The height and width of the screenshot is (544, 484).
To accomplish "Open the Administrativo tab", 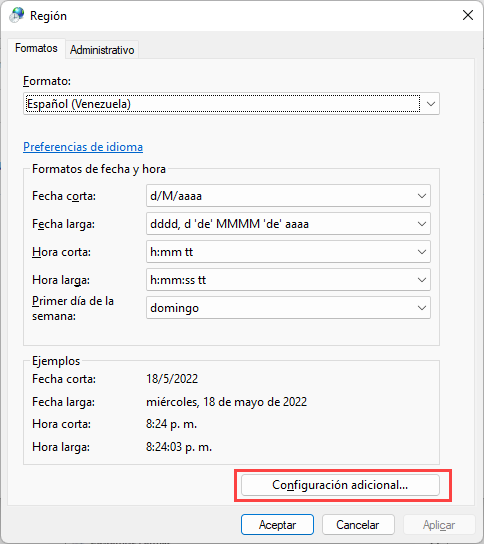I will pos(102,50).
